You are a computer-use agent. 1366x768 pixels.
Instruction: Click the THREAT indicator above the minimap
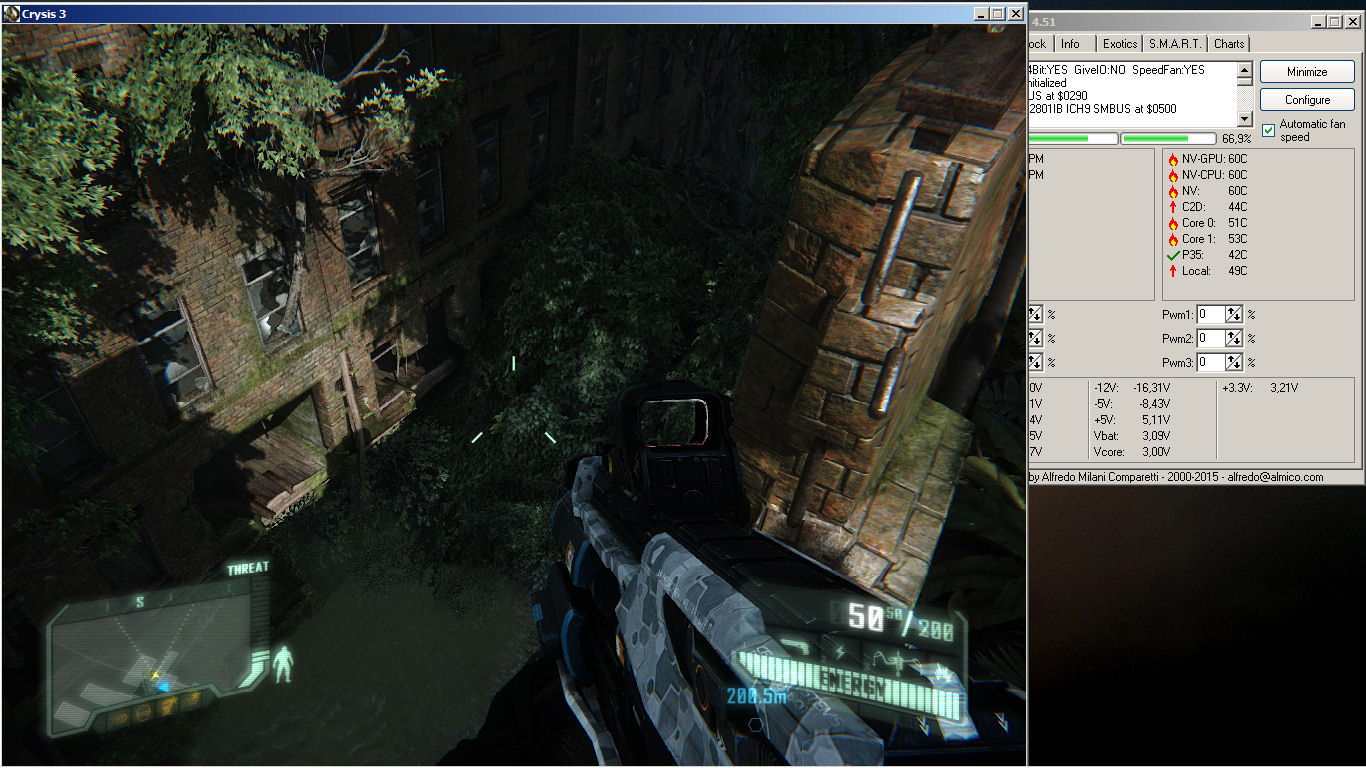248,568
